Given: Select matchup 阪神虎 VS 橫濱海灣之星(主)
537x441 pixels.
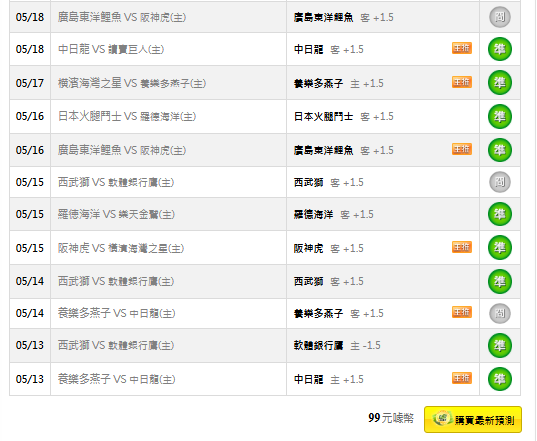Looking at the screenshot, I should 121,248.
